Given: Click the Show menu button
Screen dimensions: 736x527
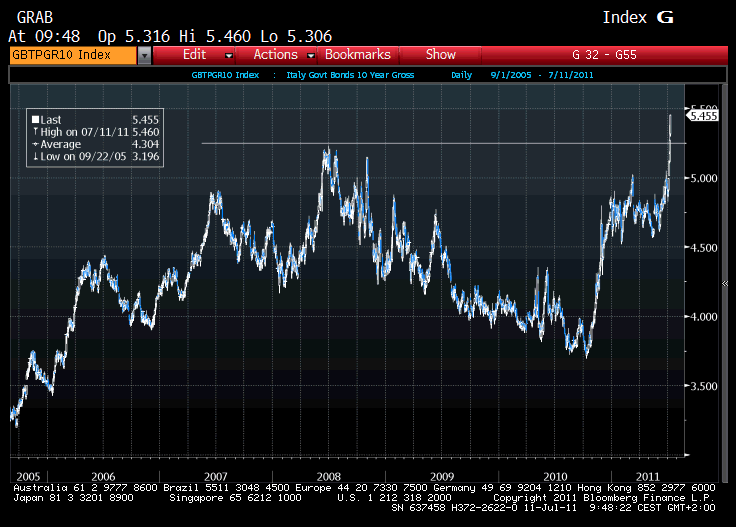Looking at the screenshot, I should point(440,55).
